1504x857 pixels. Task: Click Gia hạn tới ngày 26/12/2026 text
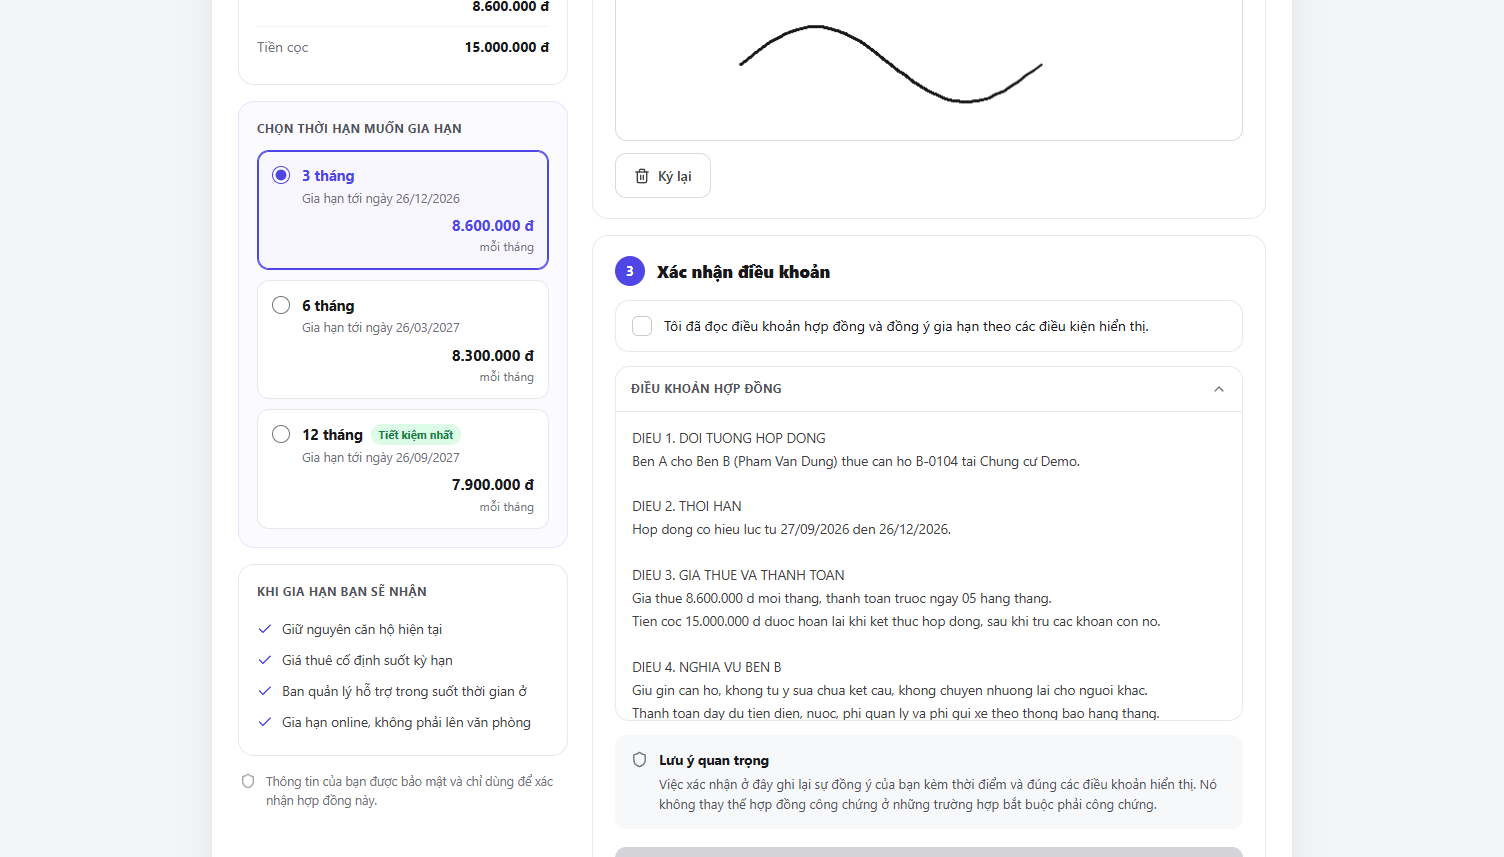tap(381, 199)
